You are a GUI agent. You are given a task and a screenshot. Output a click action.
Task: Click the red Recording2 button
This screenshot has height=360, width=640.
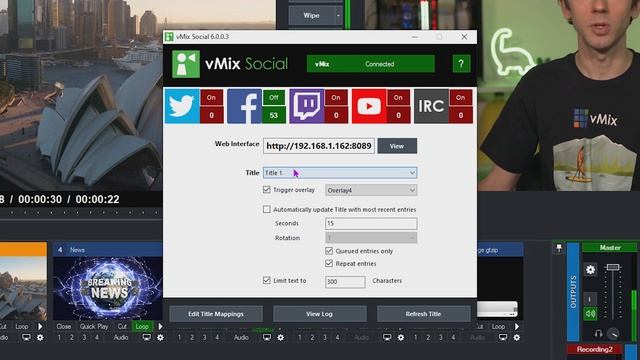tap(595, 349)
